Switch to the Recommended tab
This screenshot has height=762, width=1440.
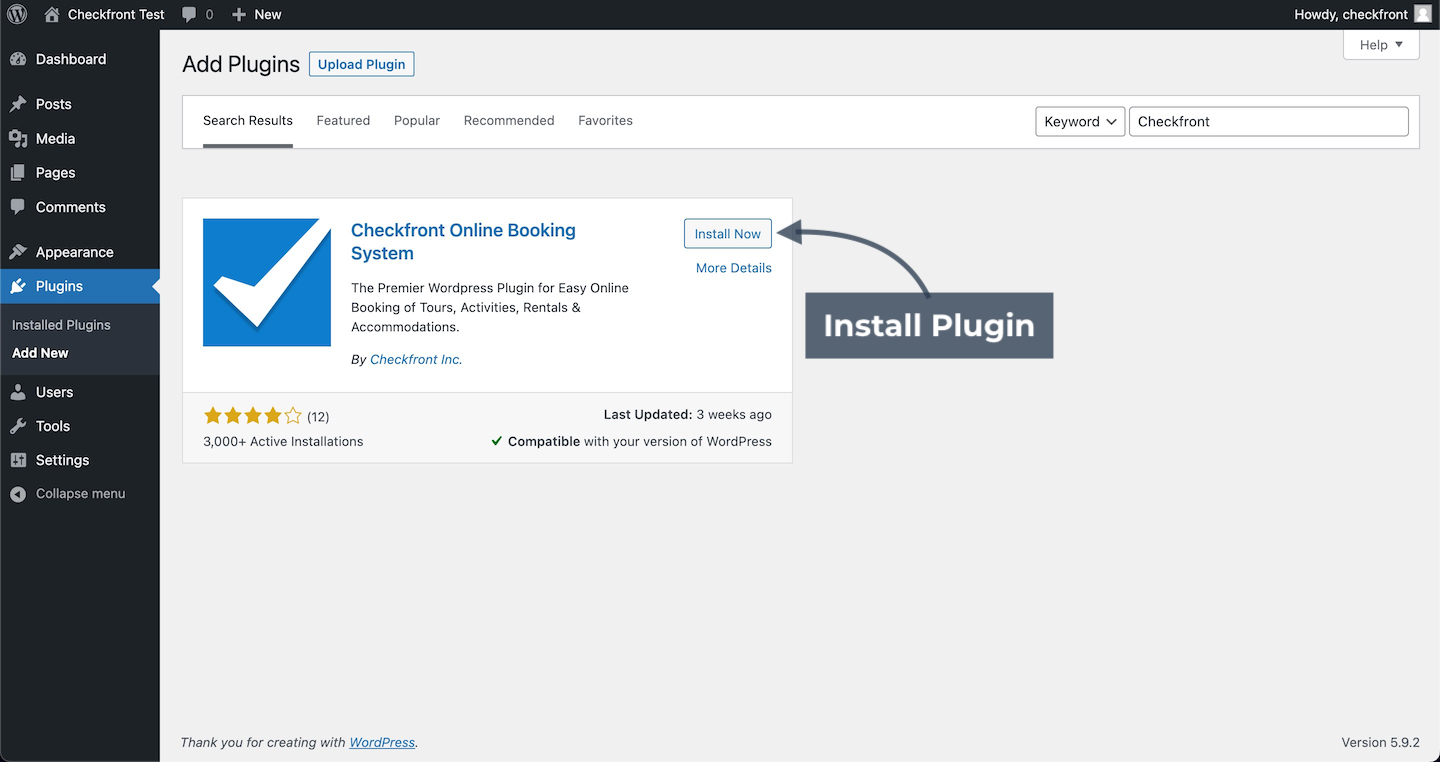point(509,121)
